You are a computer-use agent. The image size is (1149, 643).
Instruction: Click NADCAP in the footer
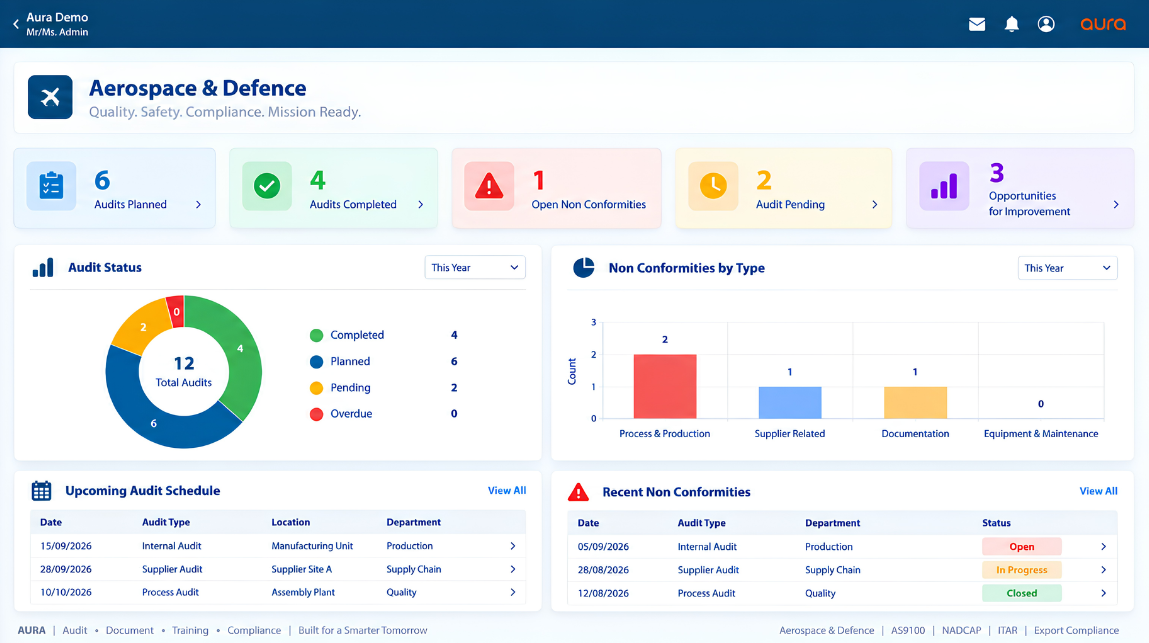pos(961,631)
